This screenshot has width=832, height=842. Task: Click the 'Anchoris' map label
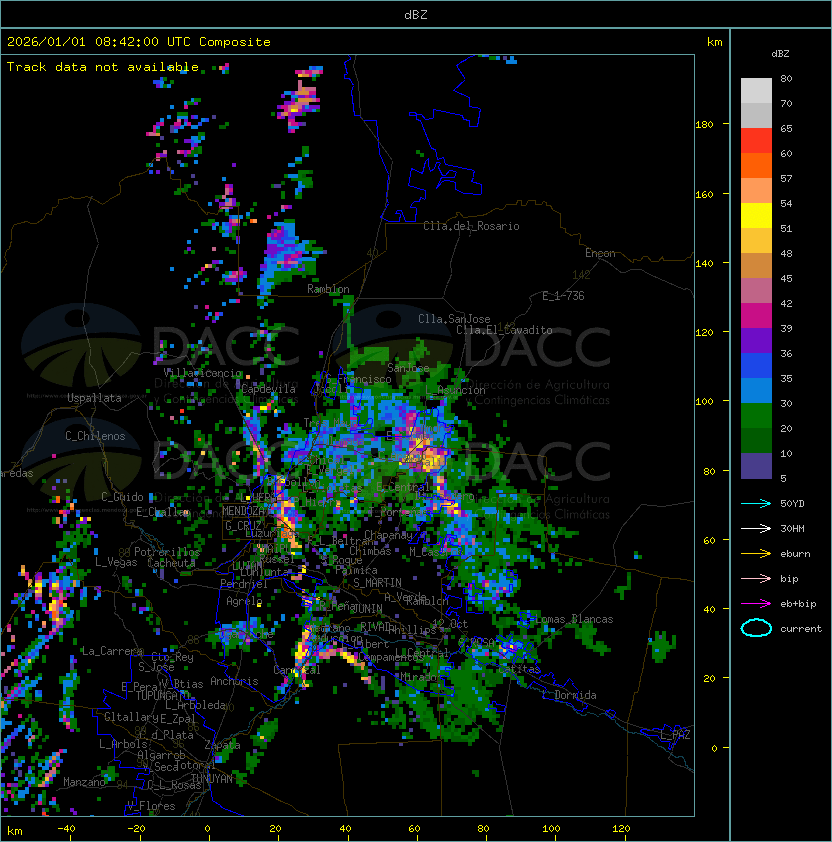click(234, 681)
